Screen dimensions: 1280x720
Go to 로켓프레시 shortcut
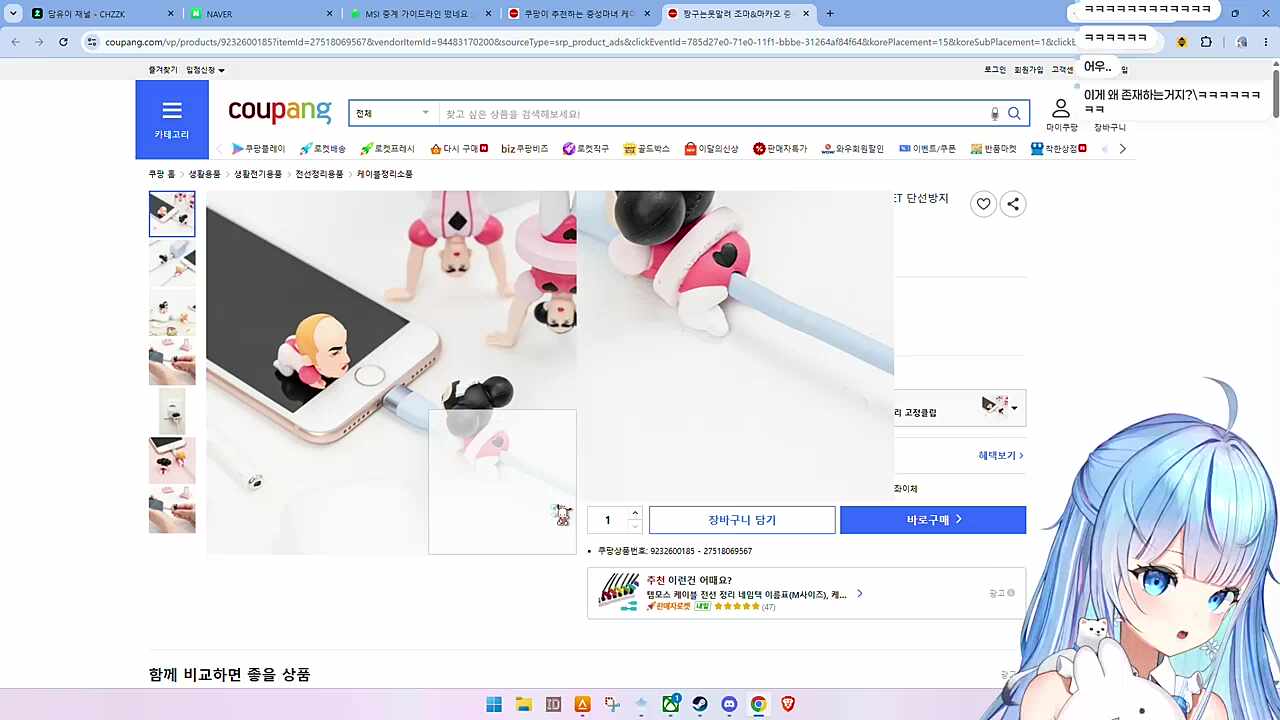[388, 149]
